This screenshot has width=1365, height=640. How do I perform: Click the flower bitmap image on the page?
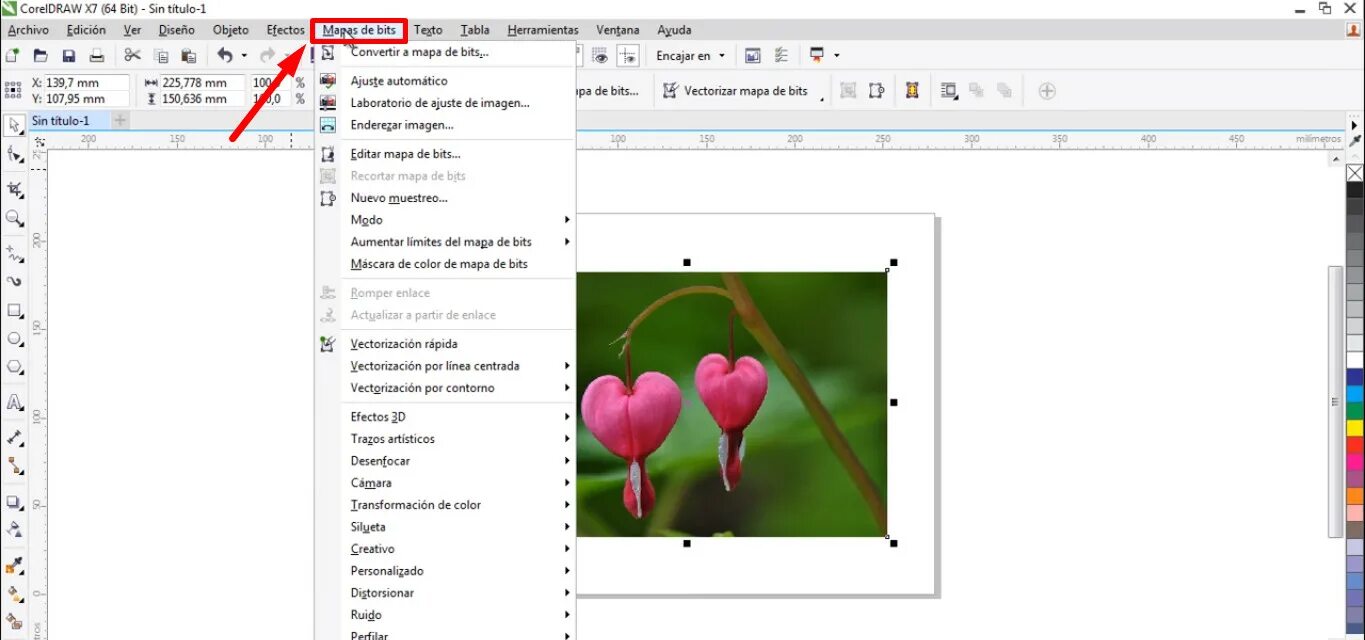[x=732, y=404]
